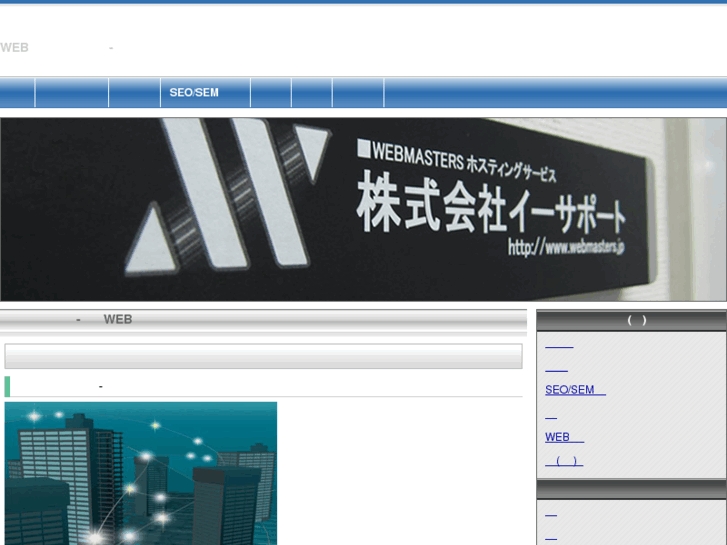The height and width of the screenshot is (545, 727).
Task: Click the teal city skyline illustration
Action: [x=141, y=474]
